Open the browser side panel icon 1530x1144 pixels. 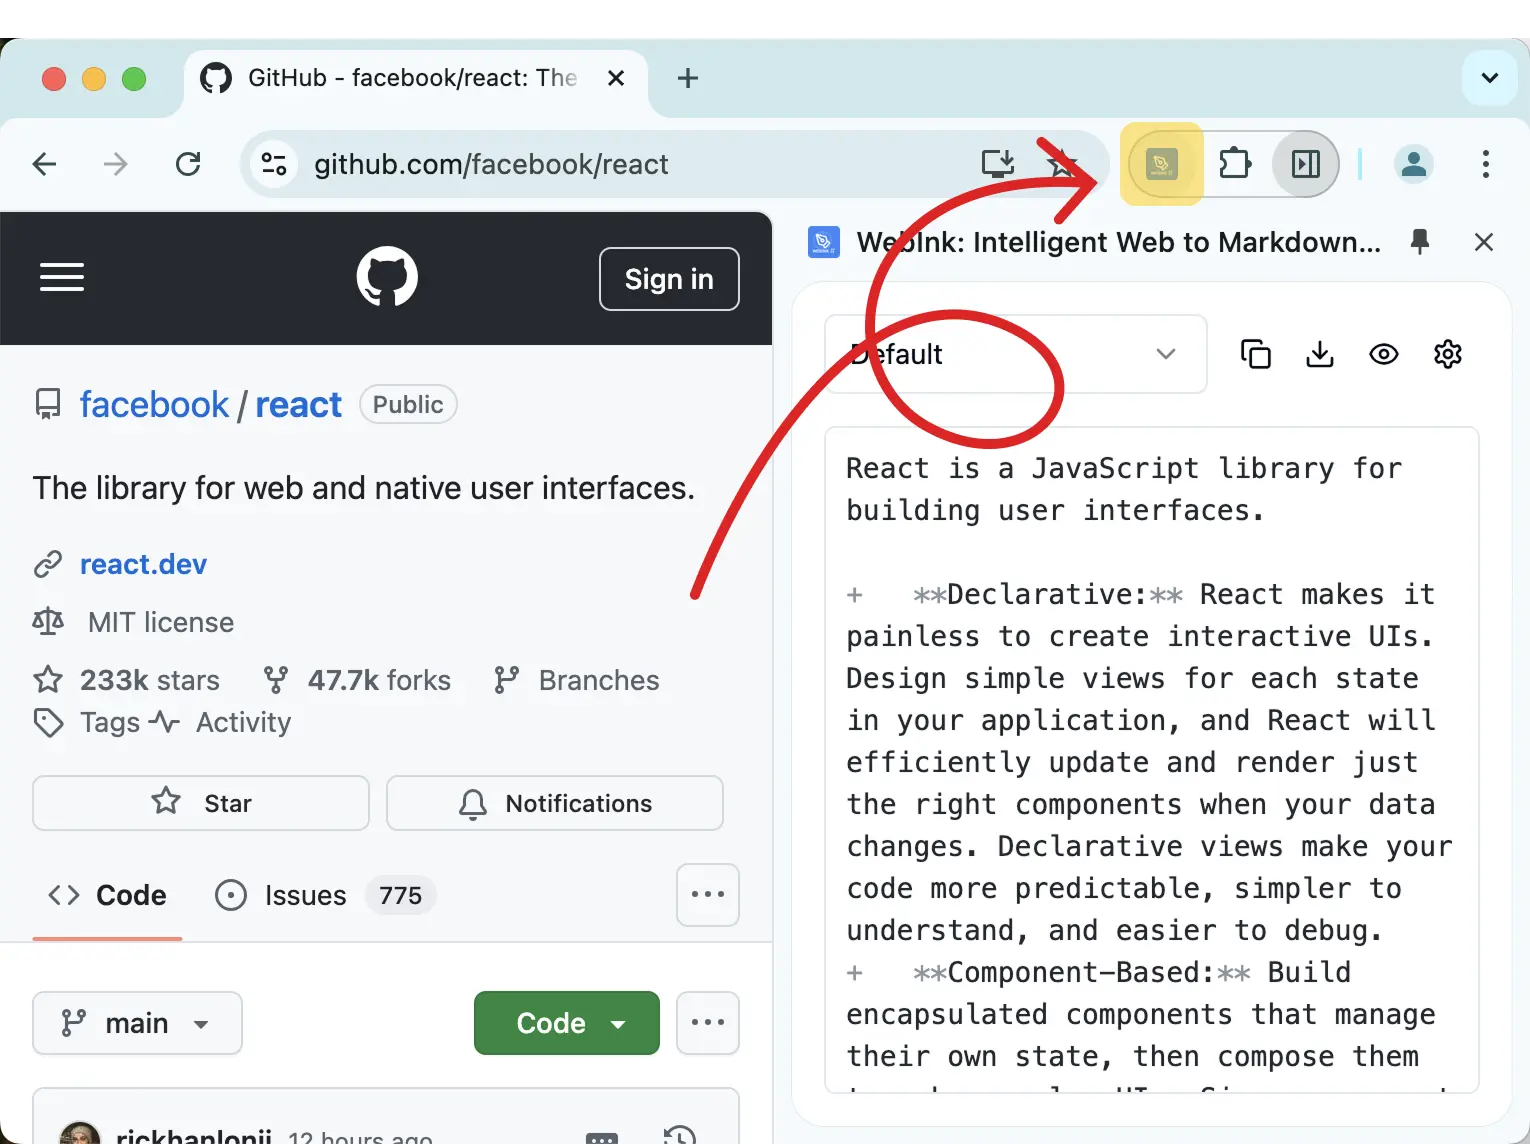(x=1304, y=163)
